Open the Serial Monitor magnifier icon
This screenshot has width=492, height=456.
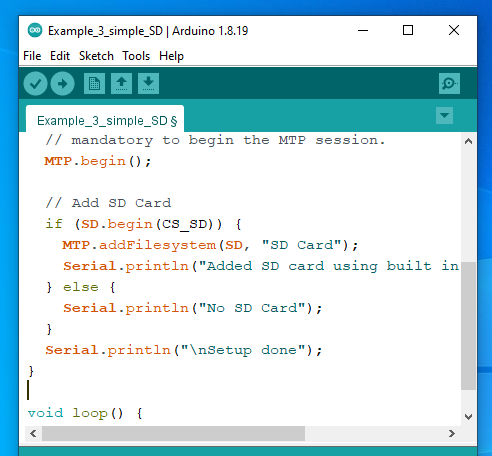(449, 83)
